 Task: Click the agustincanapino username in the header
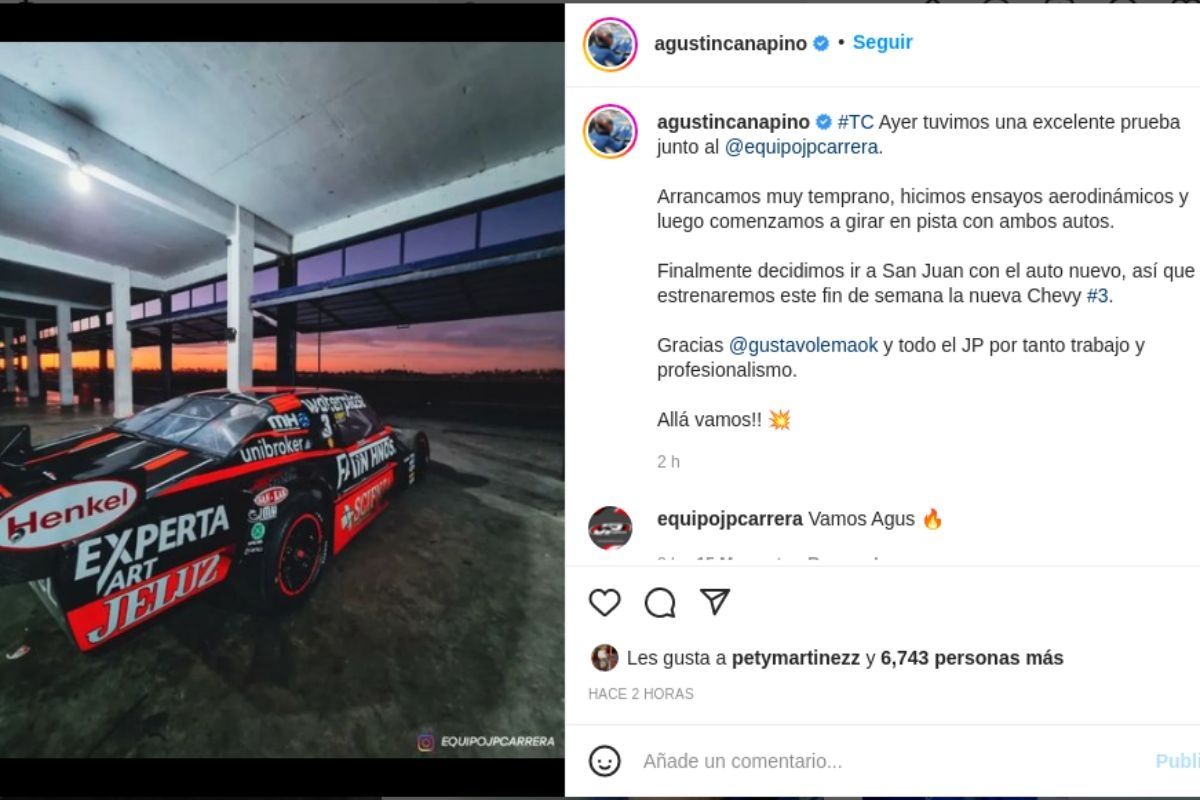point(730,43)
